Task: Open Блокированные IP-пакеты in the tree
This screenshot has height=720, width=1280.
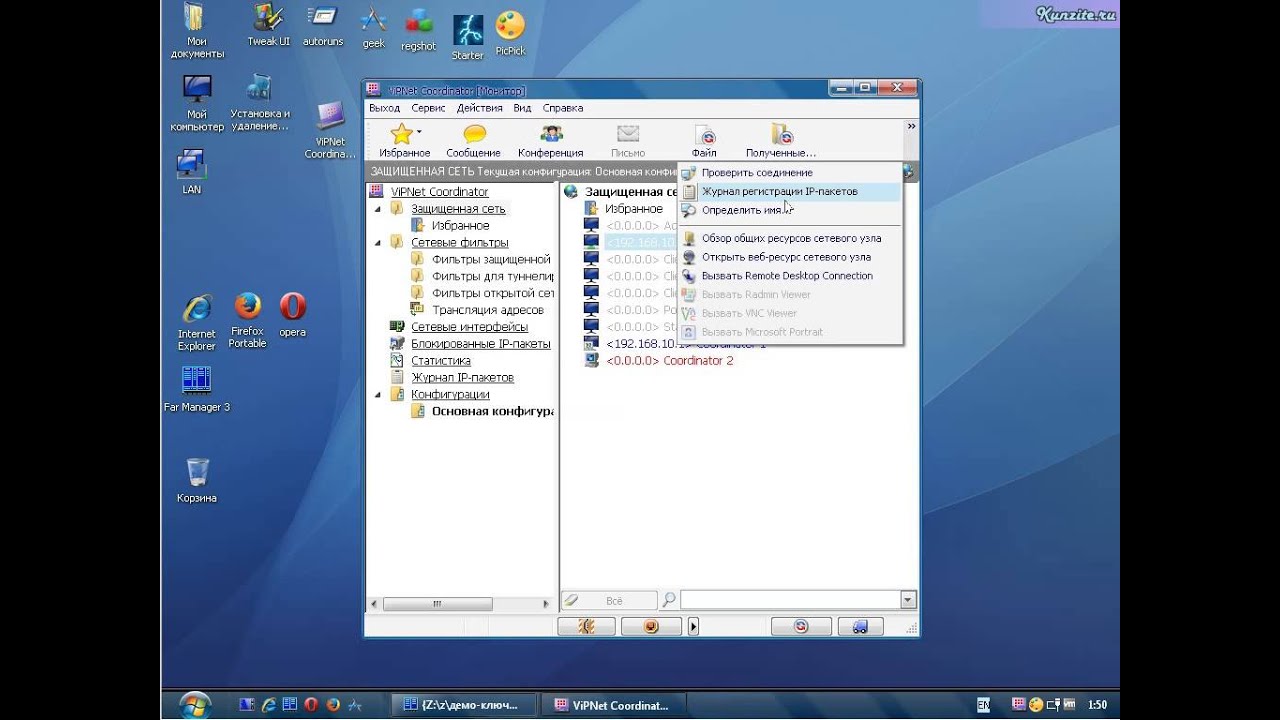Action: tap(480, 344)
